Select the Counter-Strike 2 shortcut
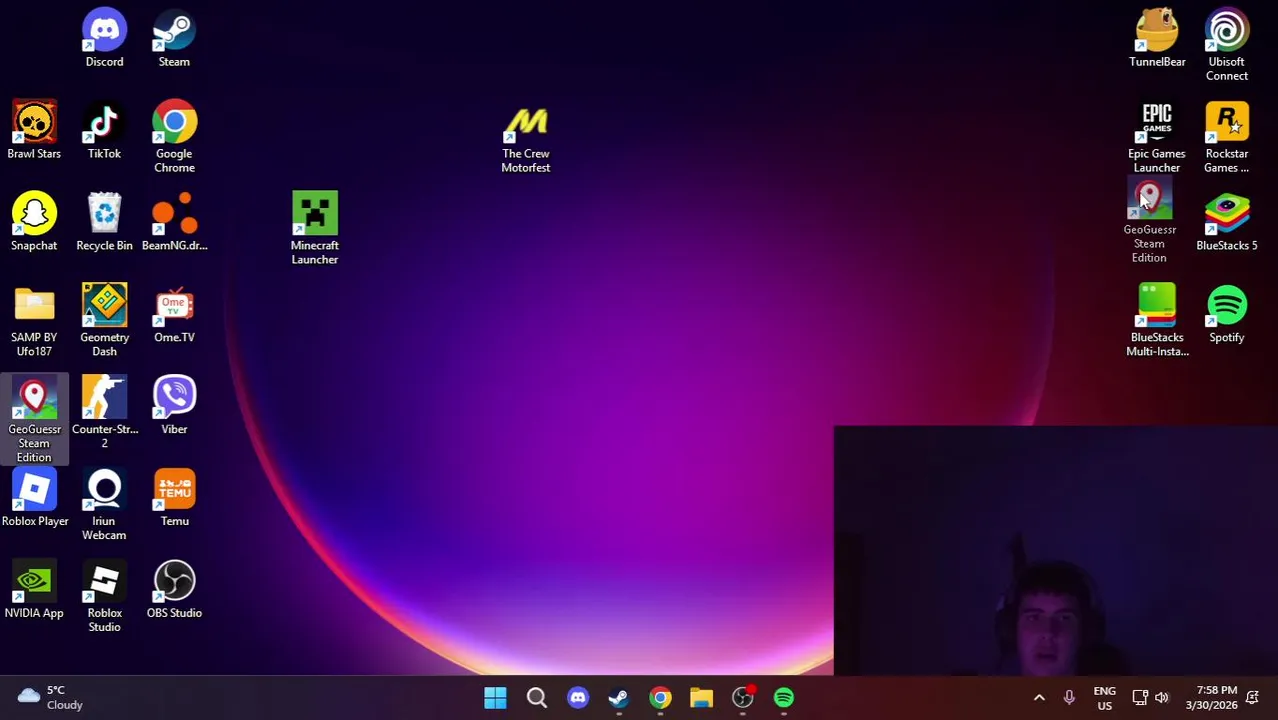The width and height of the screenshot is (1278, 720). (104, 413)
